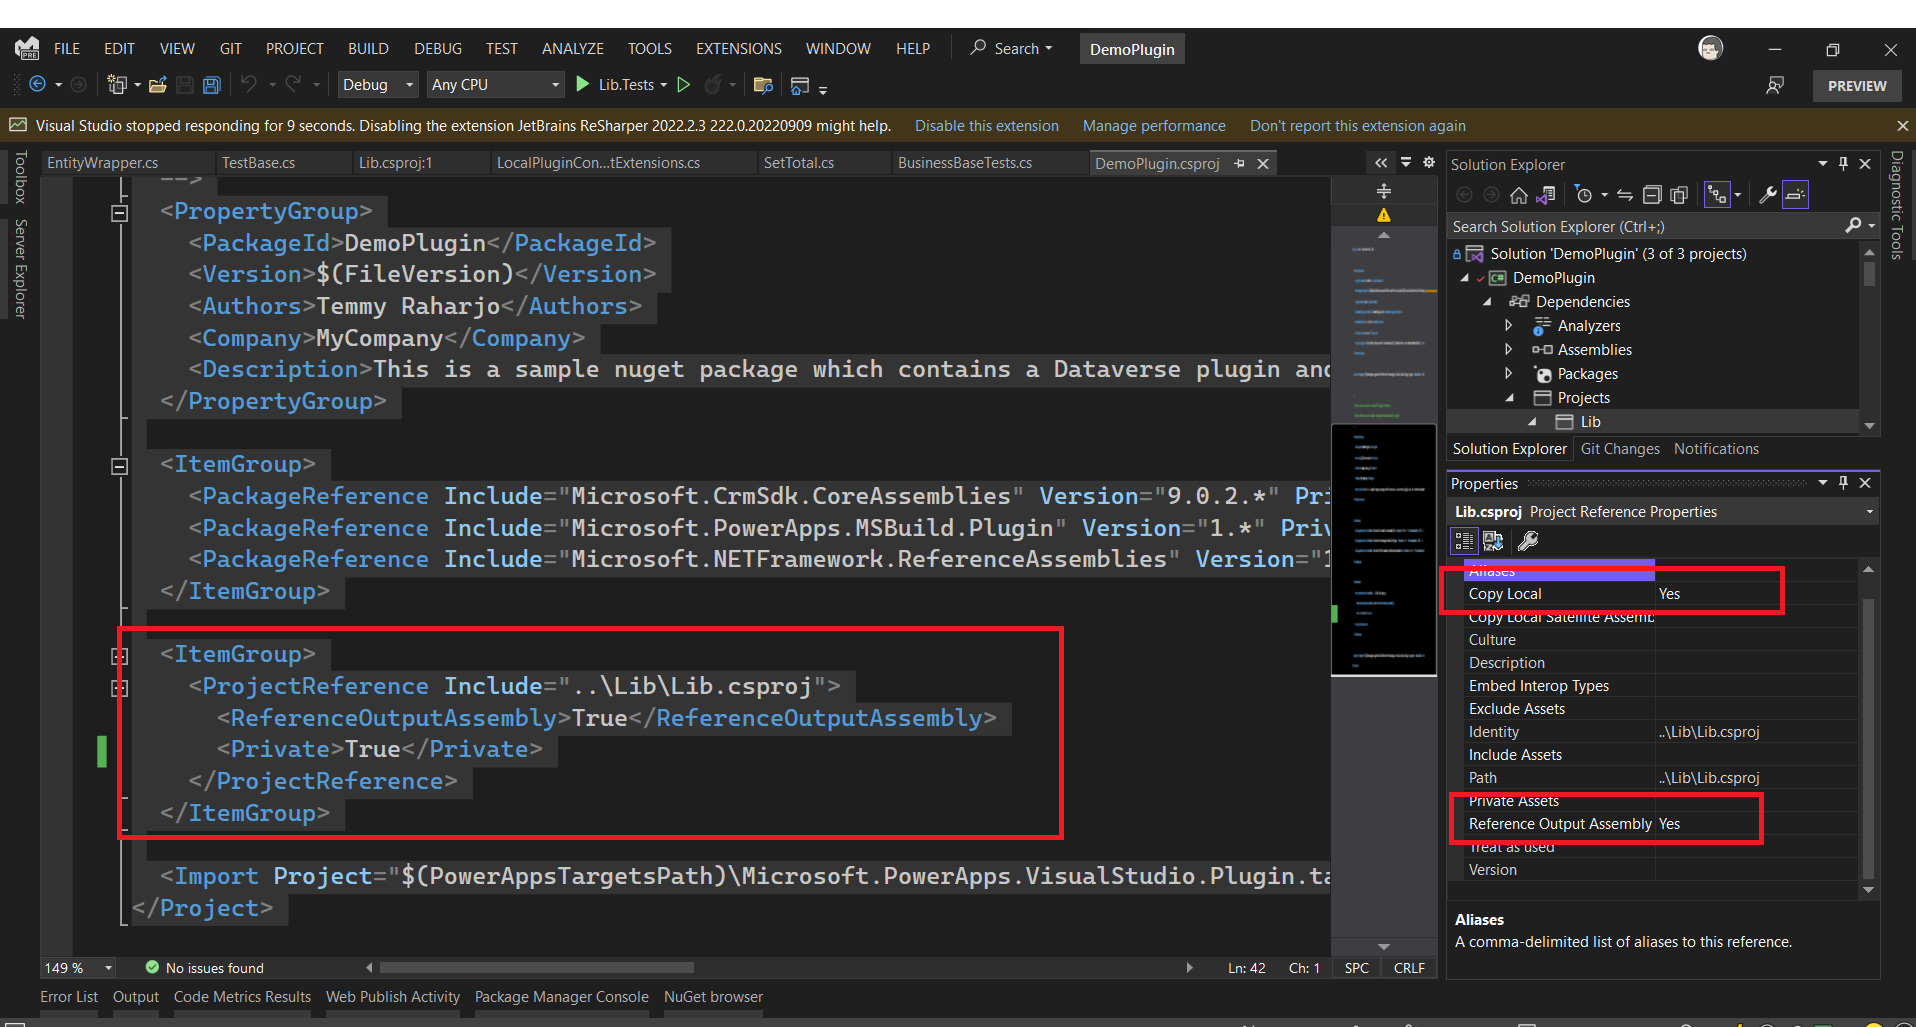Click the split editor icon above scrollbar
The image size is (1916, 1027).
pyautogui.click(x=1384, y=191)
